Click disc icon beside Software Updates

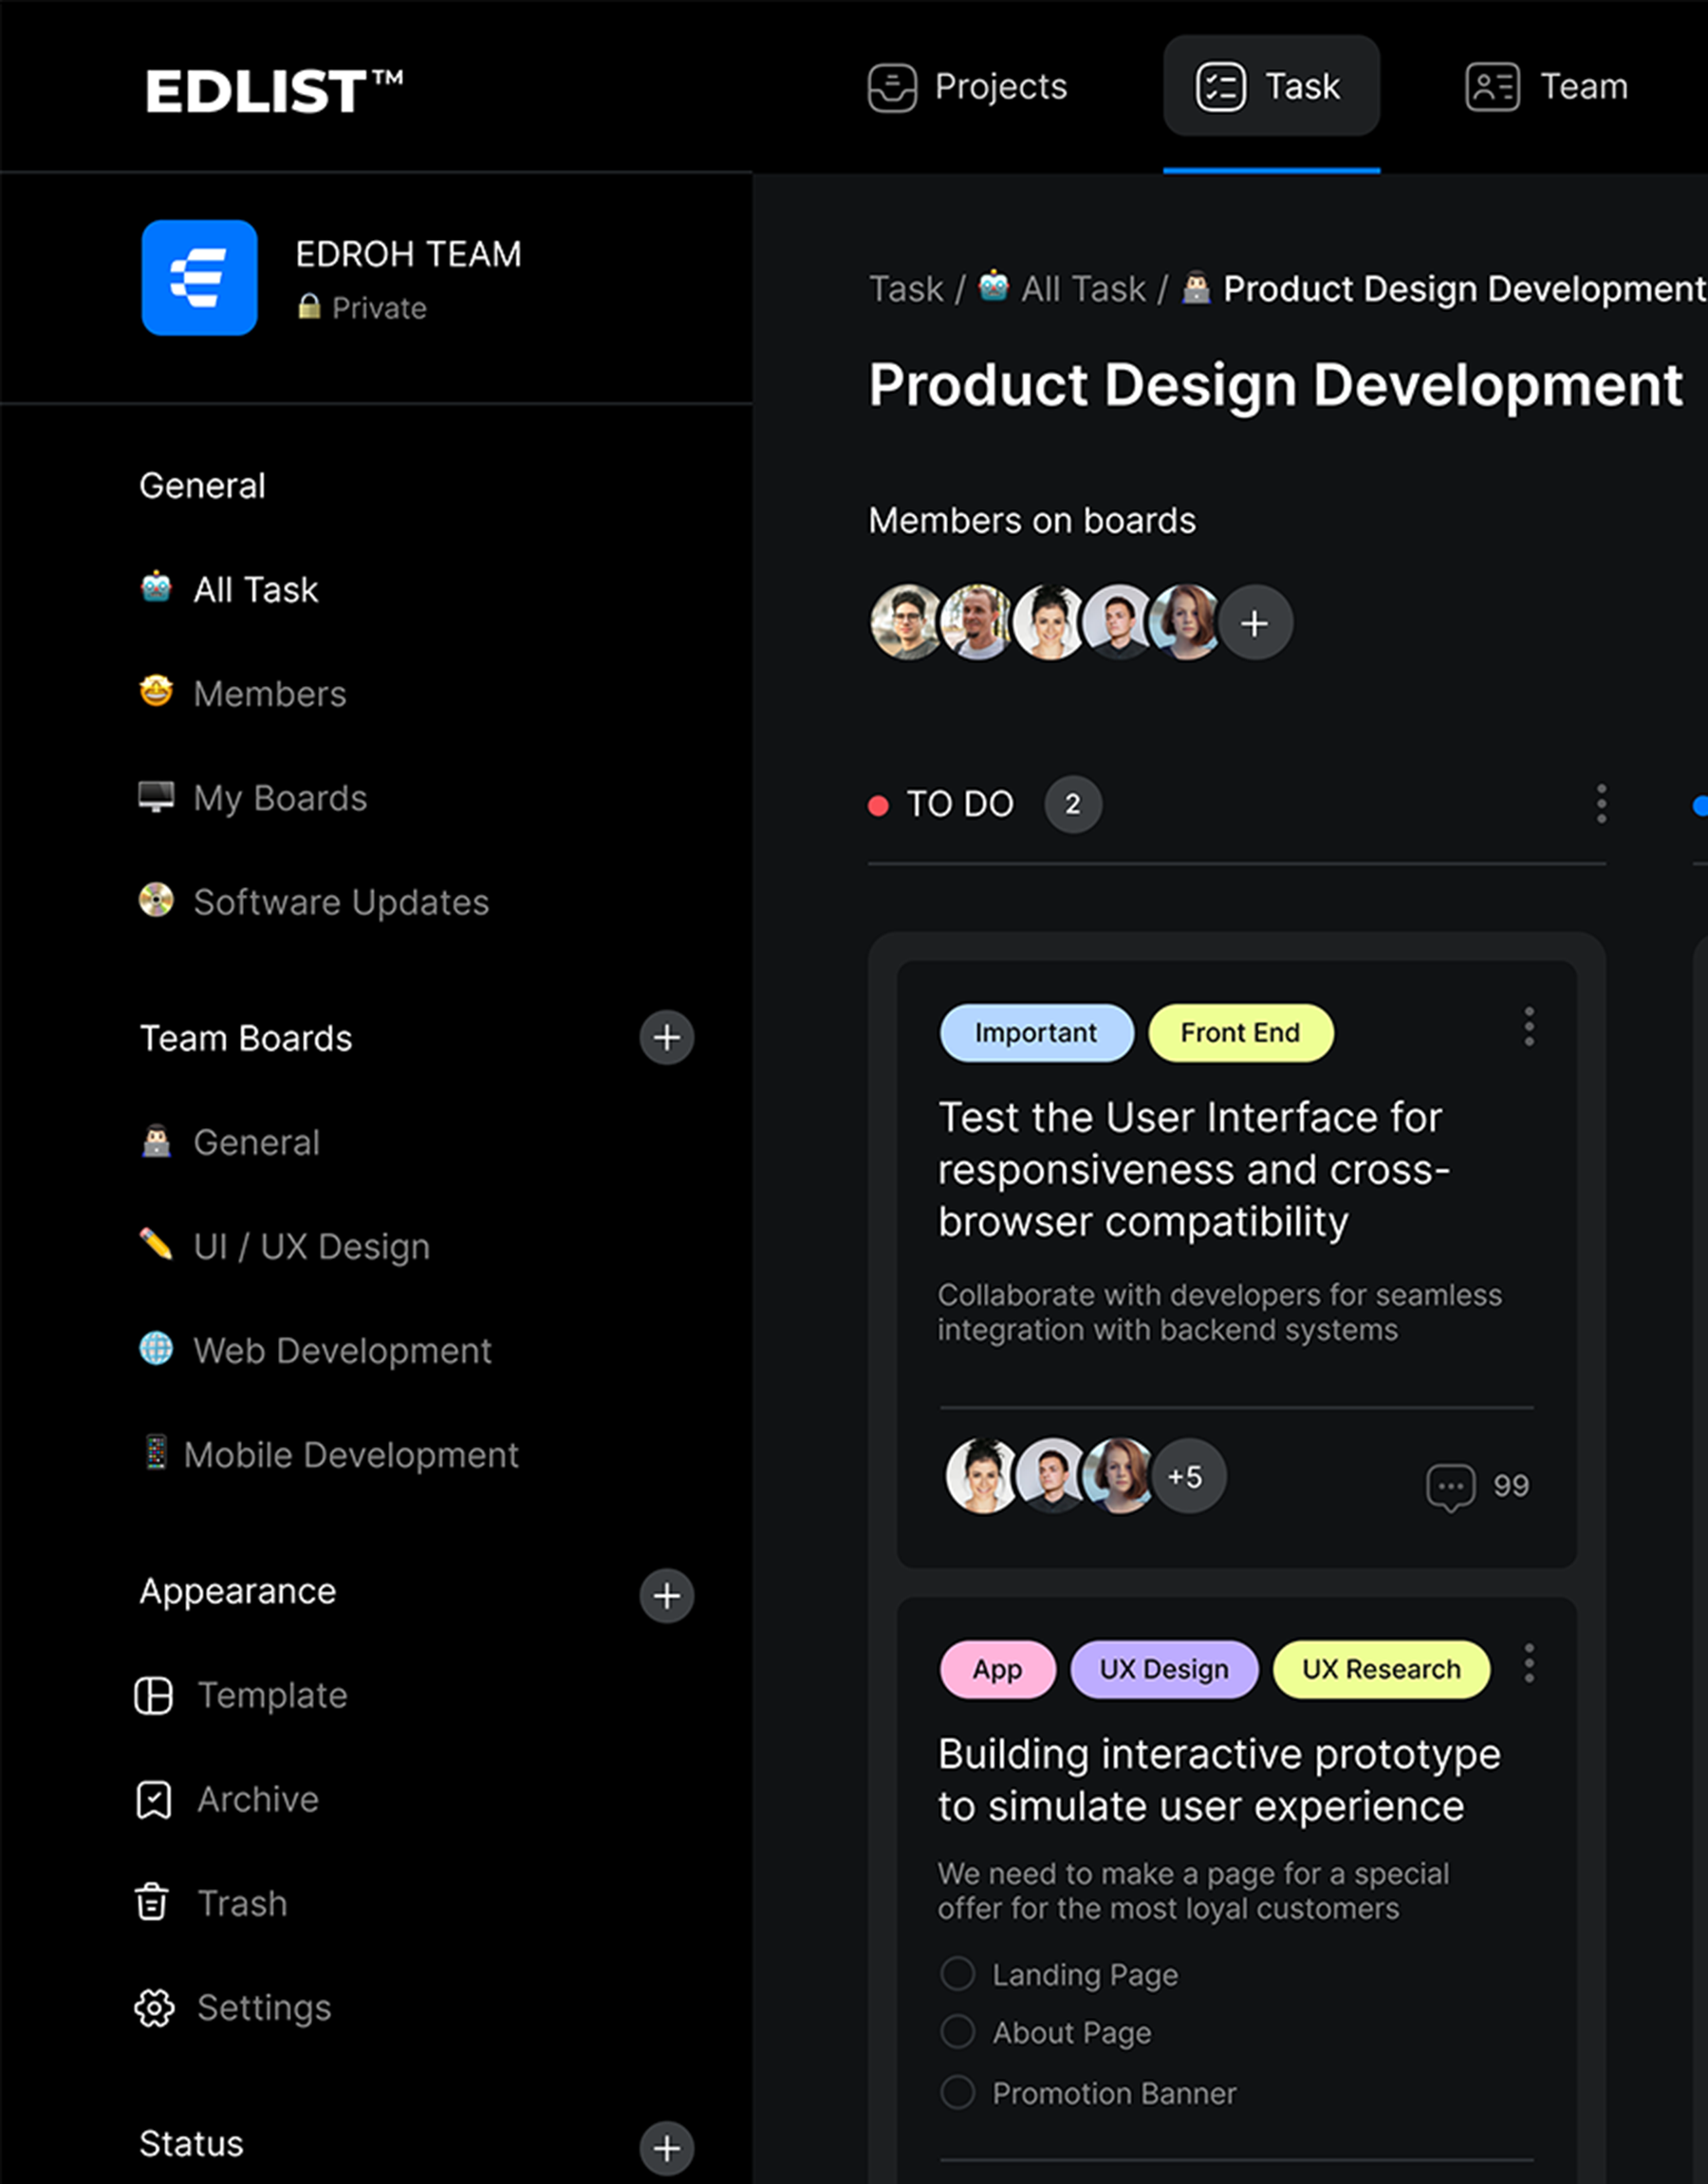(156, 900)
